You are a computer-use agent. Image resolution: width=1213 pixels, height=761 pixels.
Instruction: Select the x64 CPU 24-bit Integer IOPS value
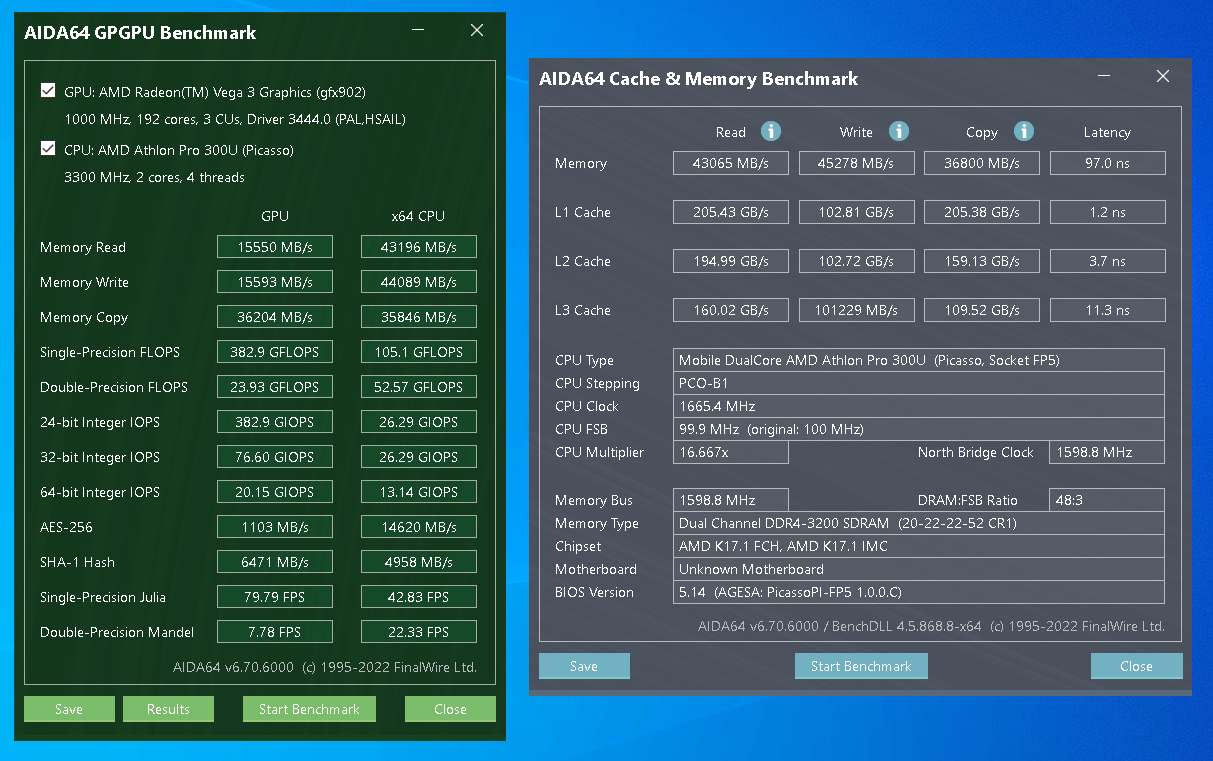point(419,422)
